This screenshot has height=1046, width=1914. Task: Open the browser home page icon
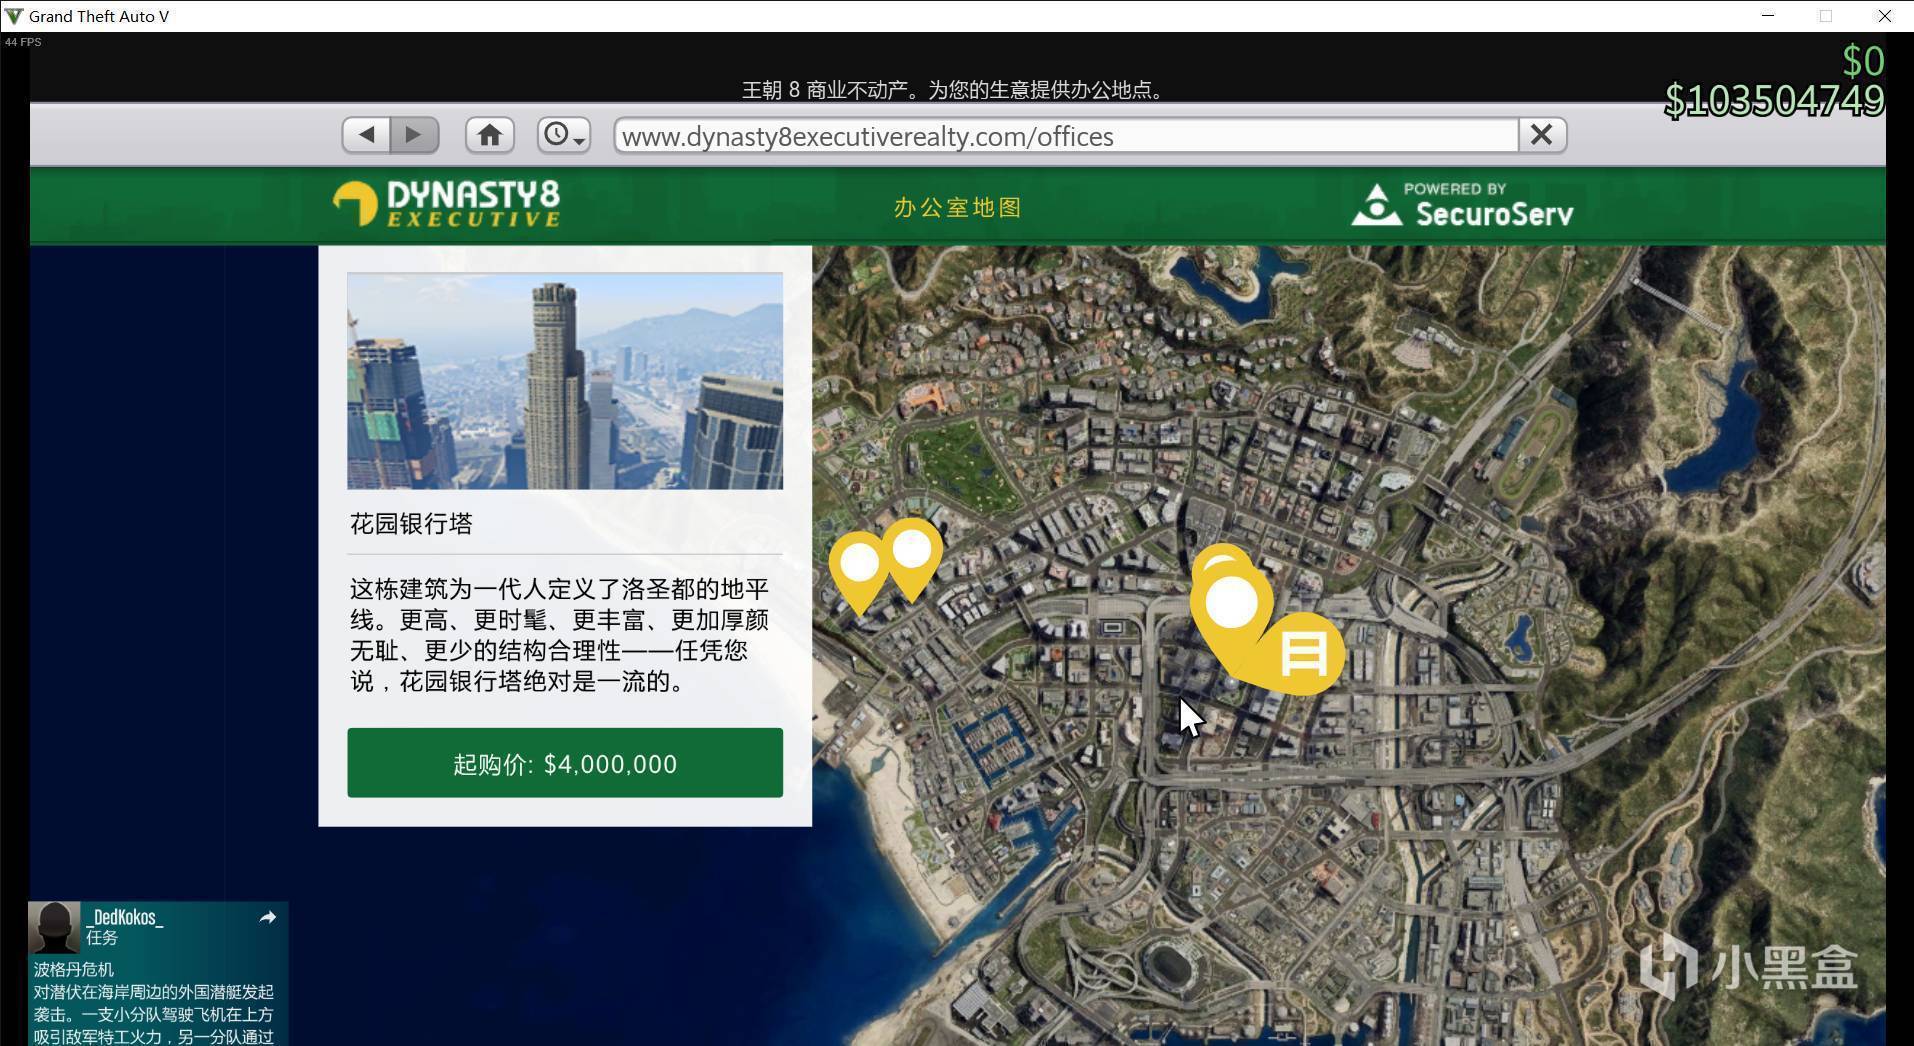tap(489, 135)
